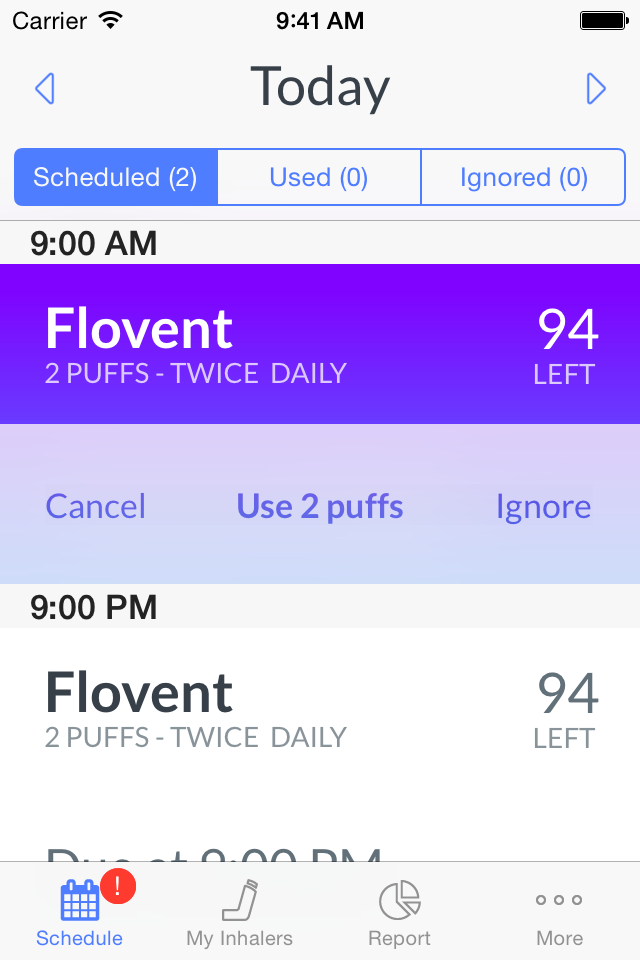Tap the Today title
The image size is (640, 960).
320,88
